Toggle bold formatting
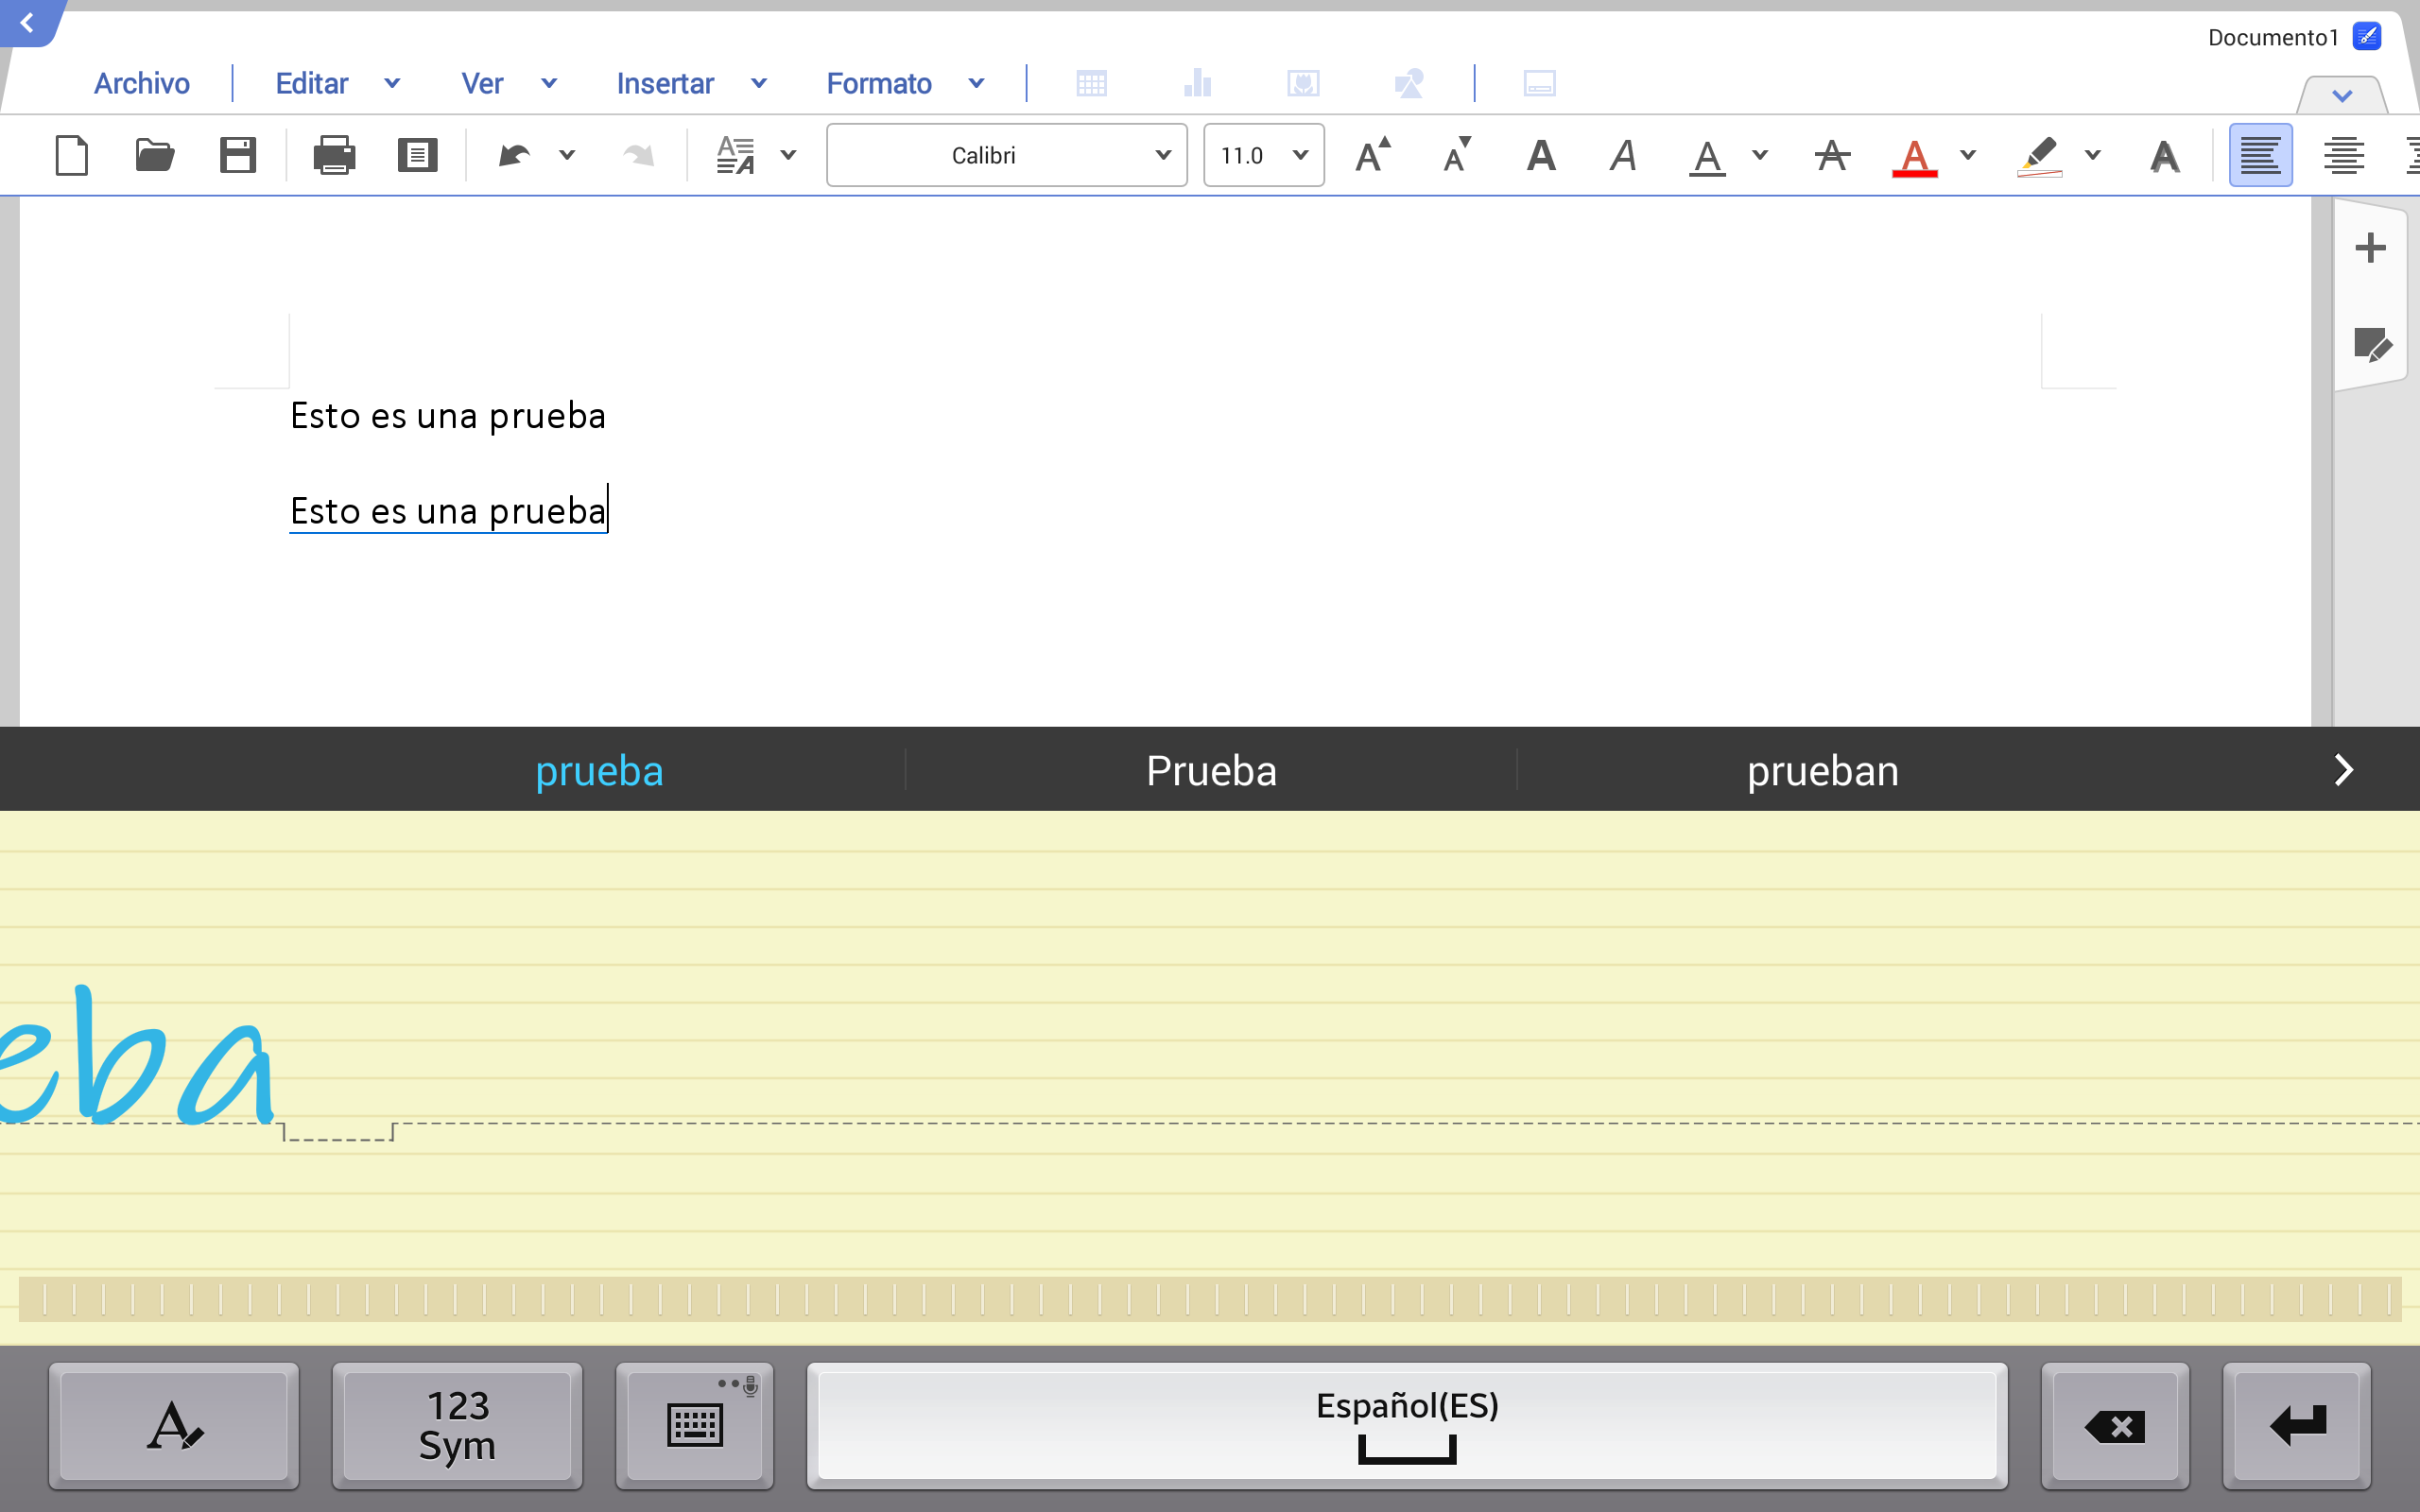 (1541, 155)
